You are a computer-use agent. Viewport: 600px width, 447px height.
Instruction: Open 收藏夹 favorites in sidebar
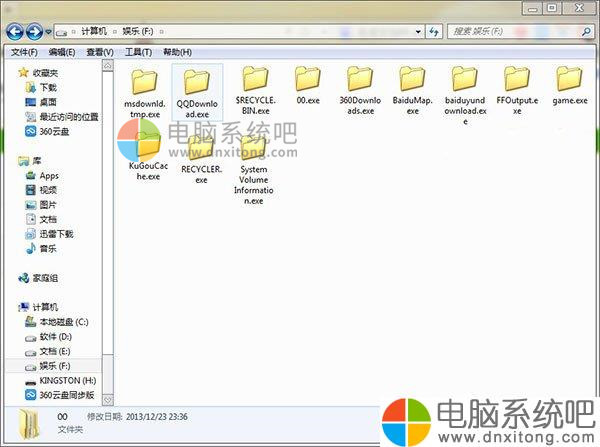pos(39,73)
